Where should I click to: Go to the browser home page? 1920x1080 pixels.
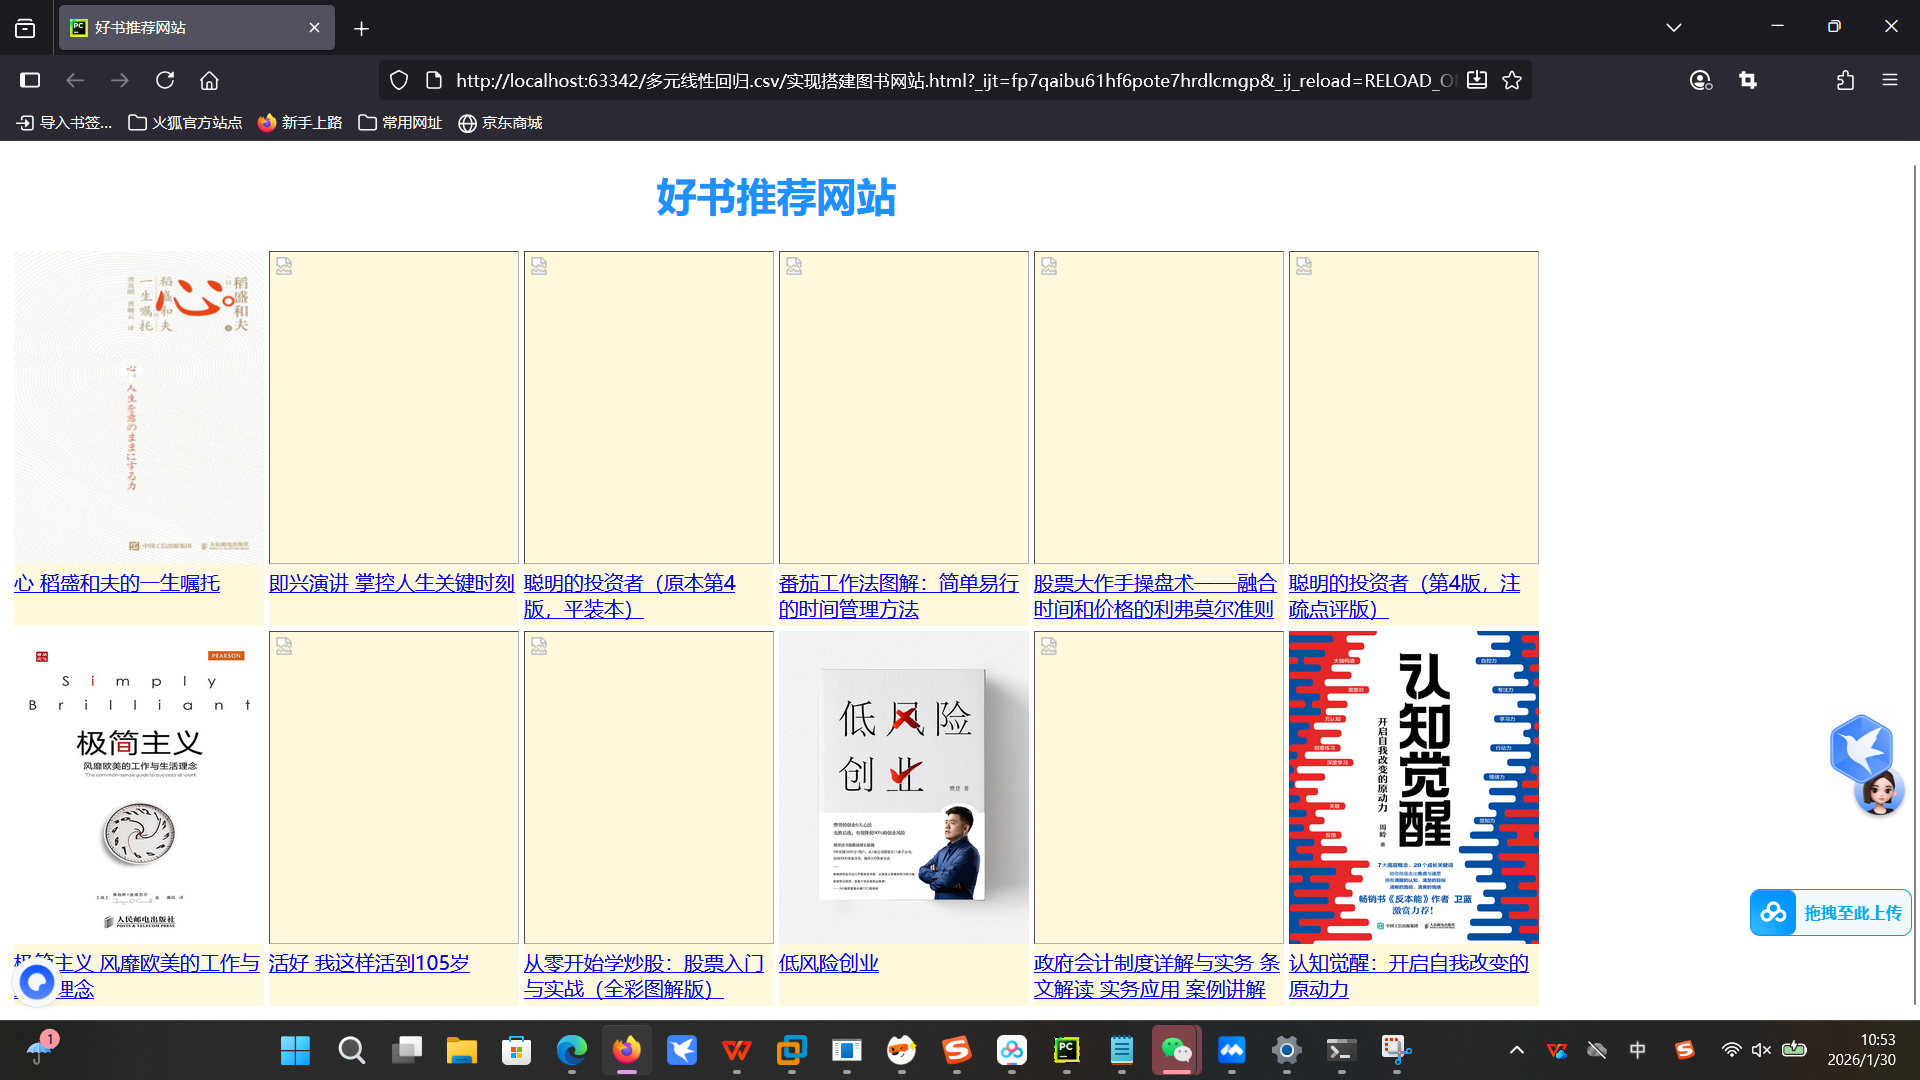click(x=209, y=80)
